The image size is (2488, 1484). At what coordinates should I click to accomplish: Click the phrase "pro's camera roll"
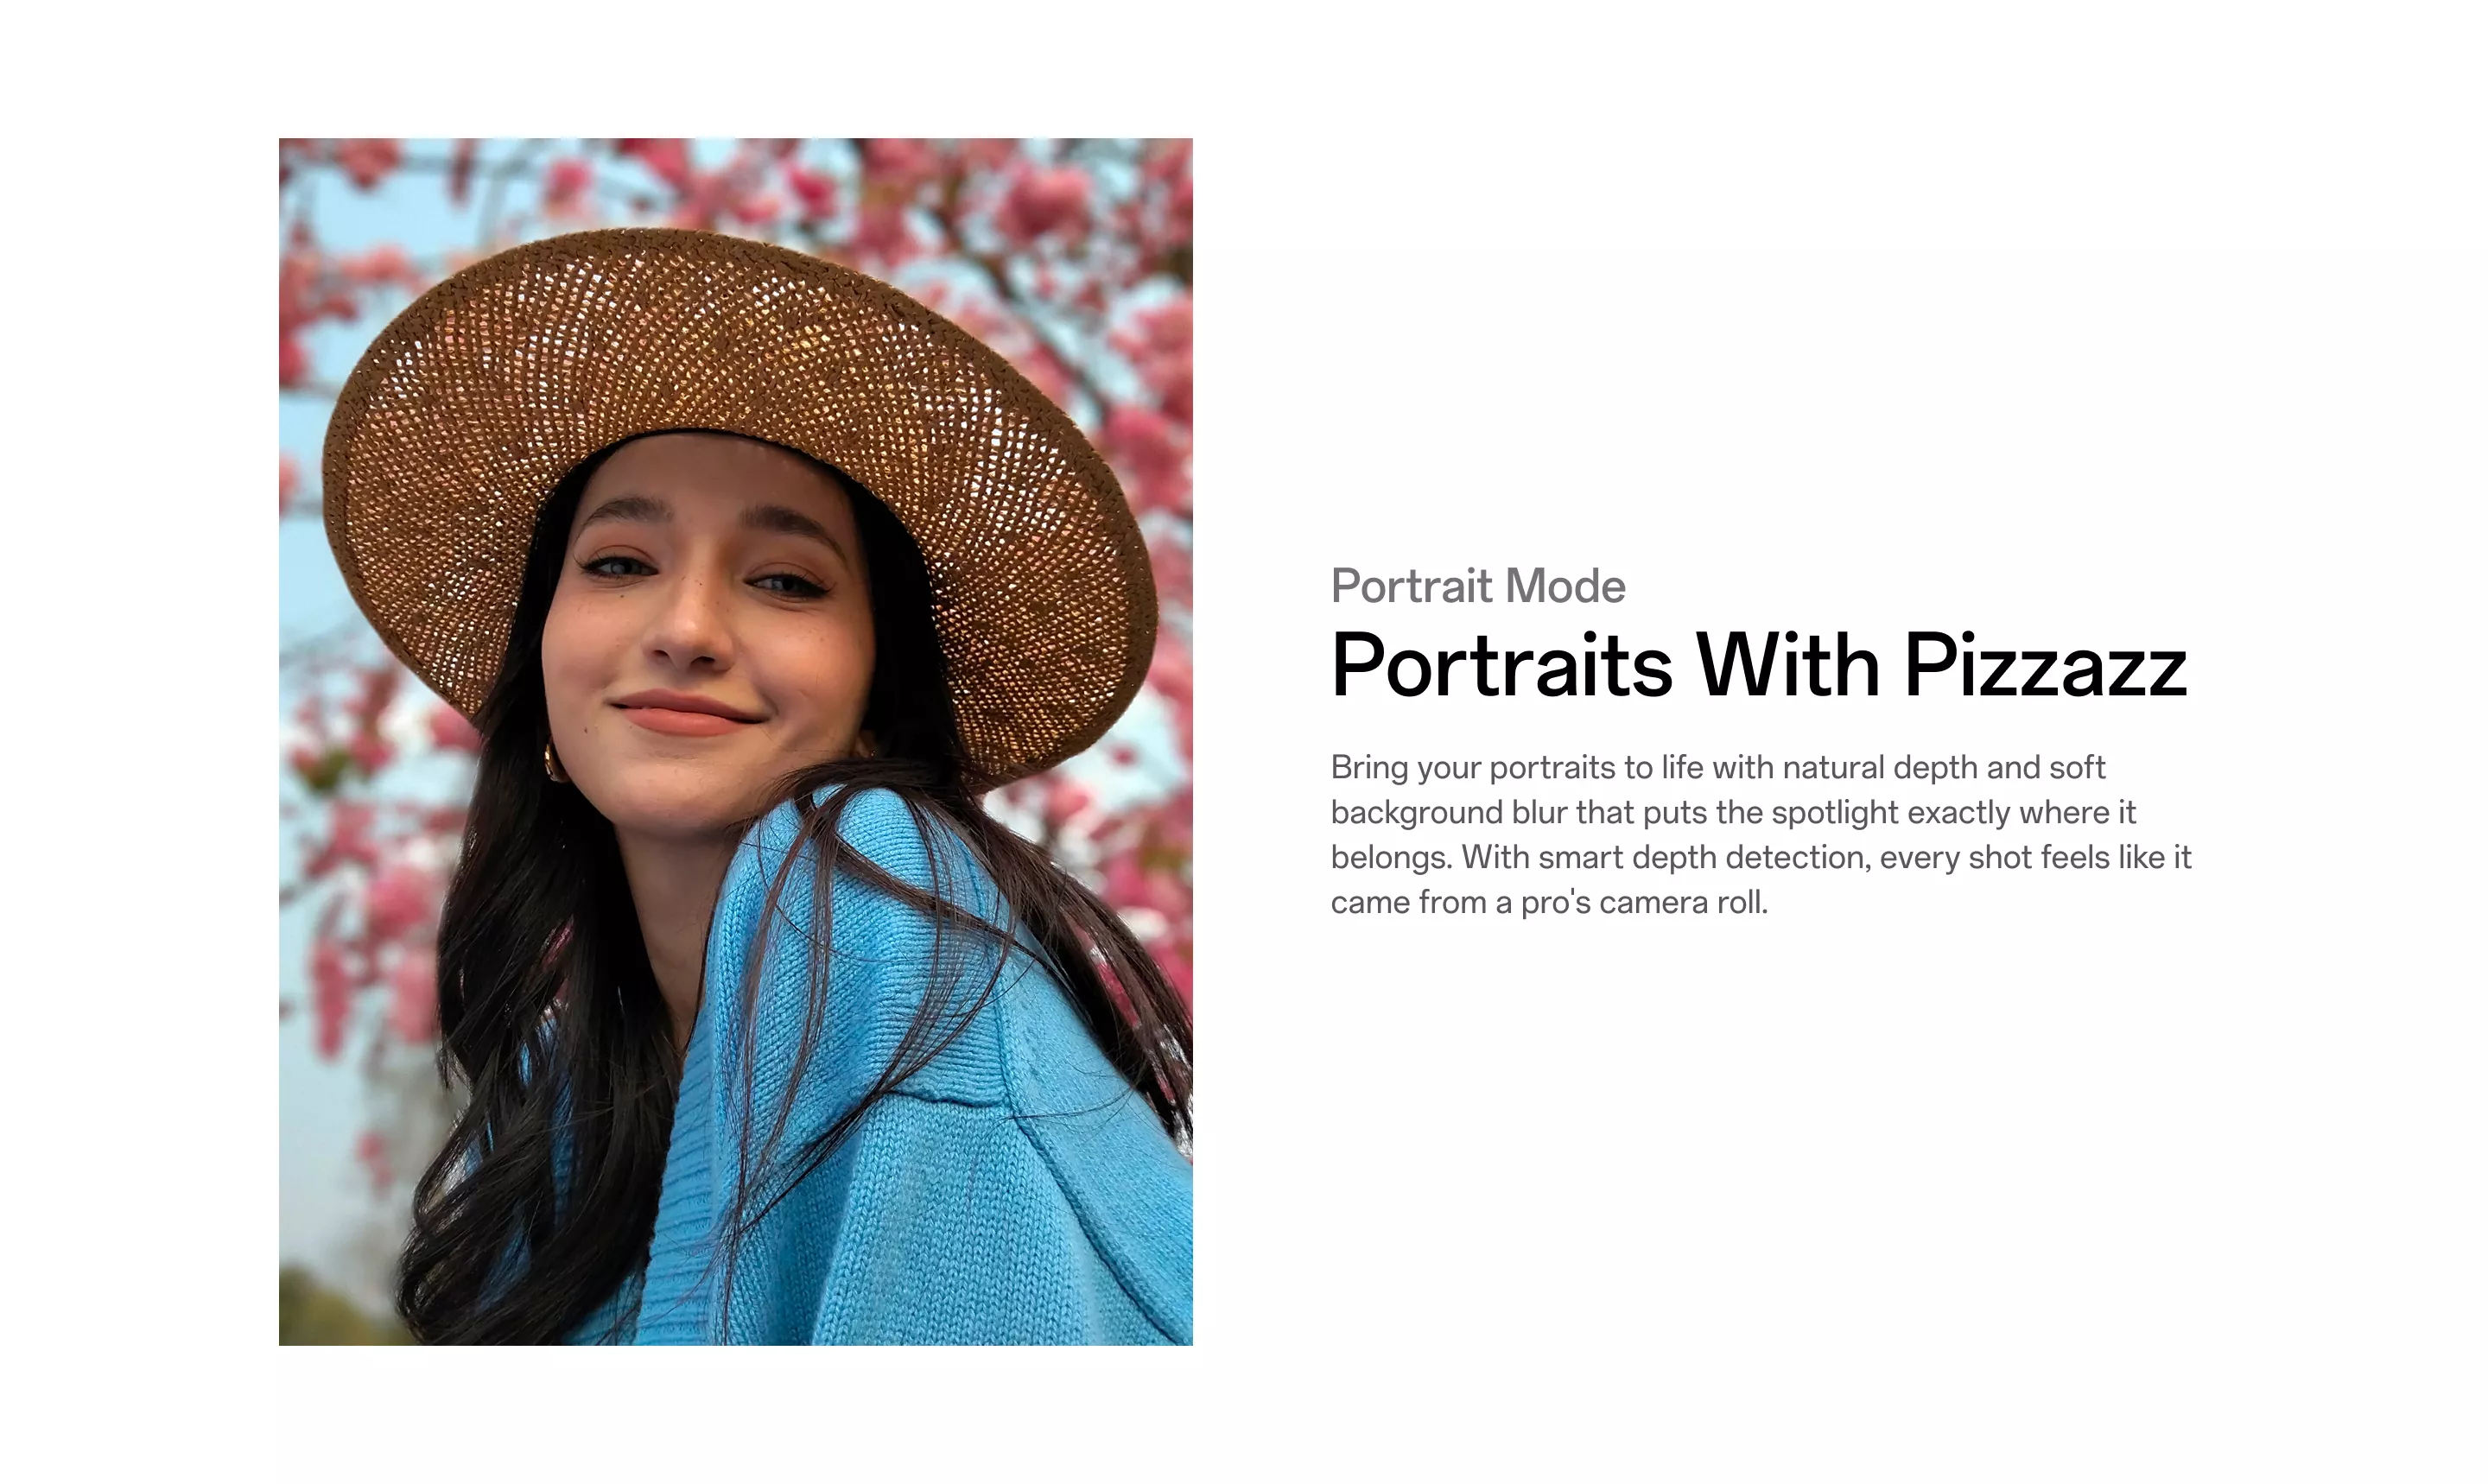click(1644, 902)
